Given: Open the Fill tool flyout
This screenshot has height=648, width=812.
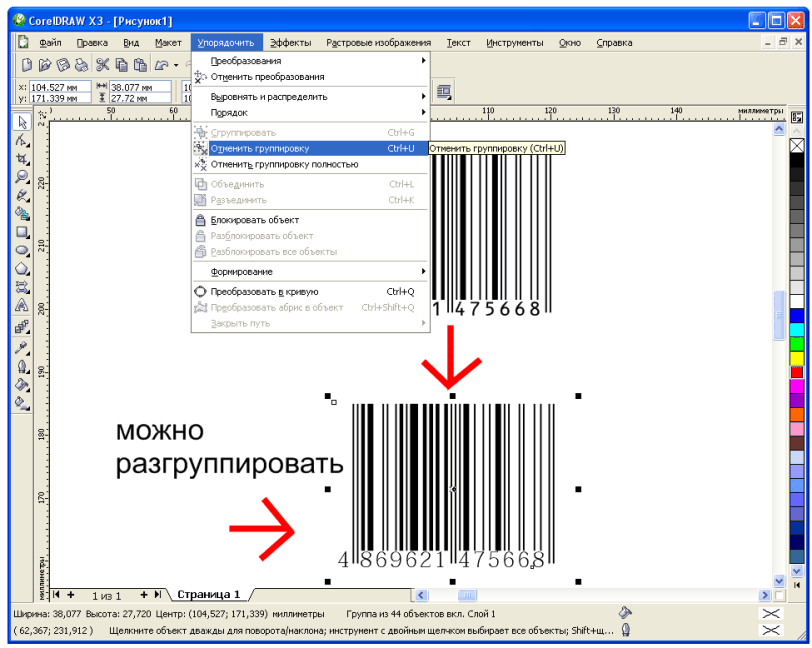Looking at the screenshot, I should pyautogui.click(x=22, y=385).
